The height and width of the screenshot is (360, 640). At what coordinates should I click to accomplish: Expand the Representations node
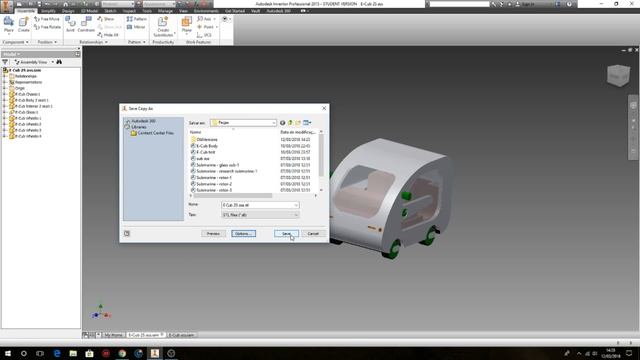tap(4, 82)
